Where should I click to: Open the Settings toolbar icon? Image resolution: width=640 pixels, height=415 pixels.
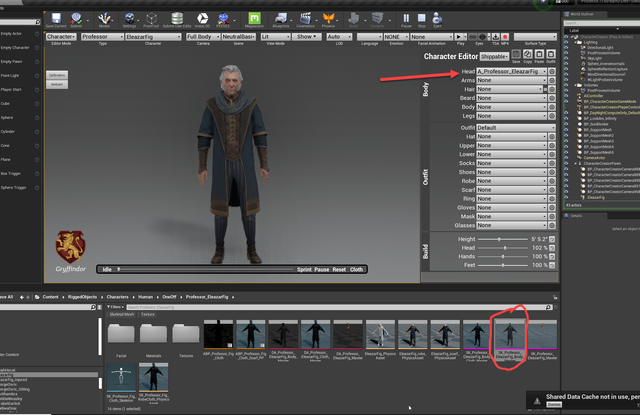(x=130, y=18)
